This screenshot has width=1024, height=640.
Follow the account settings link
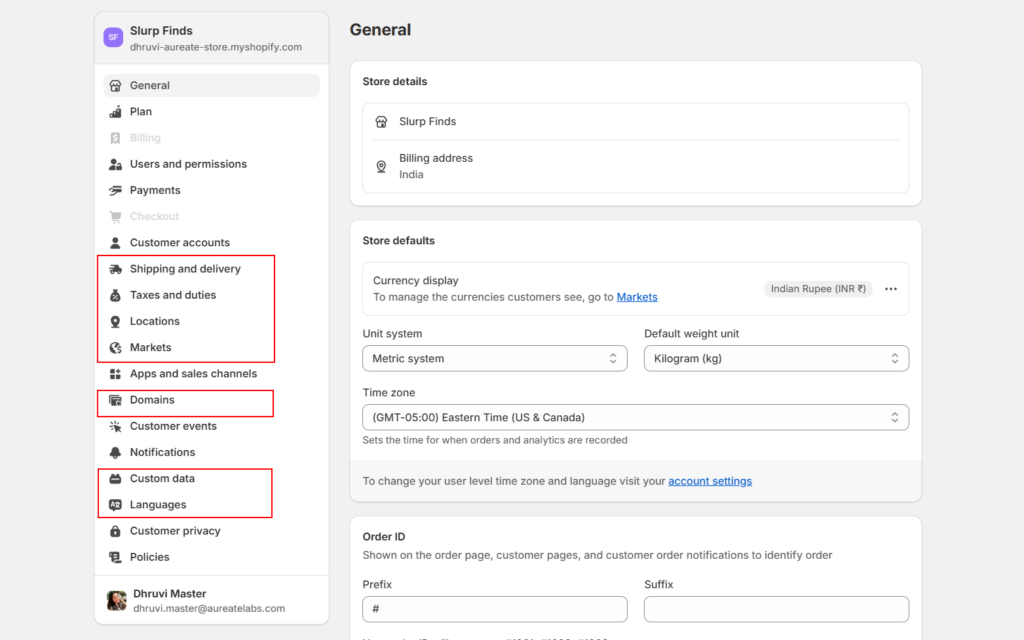[710, 481]
